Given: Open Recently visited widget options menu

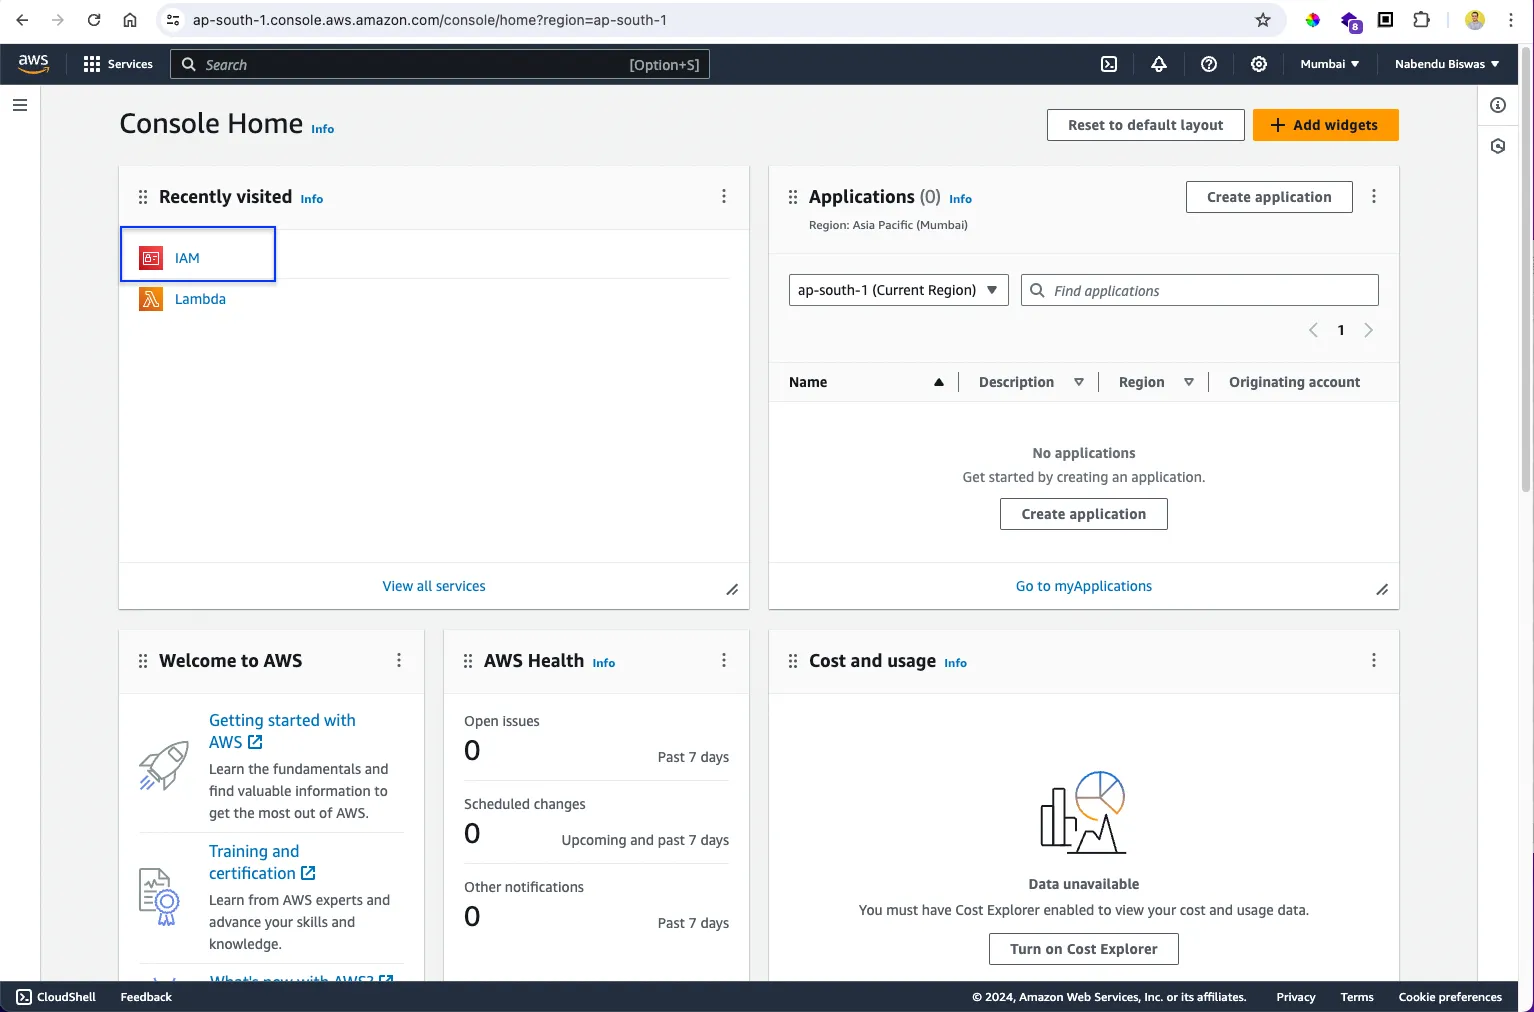Looking at the screenshot, I should tap(724, 197).
